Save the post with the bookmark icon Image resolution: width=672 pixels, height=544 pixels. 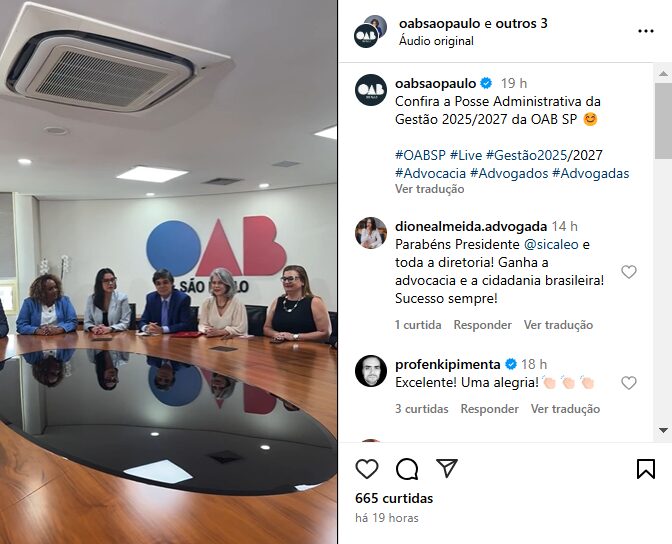pyautogui.click(x=645, y=469)
